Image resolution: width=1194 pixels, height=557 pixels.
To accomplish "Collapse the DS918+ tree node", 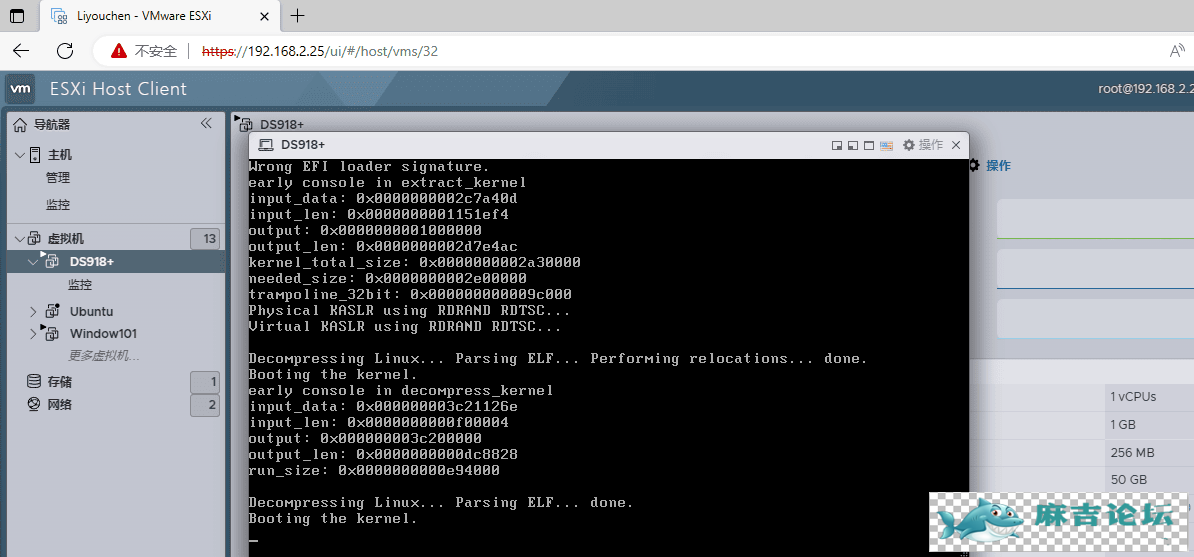I will click(32, 261).
